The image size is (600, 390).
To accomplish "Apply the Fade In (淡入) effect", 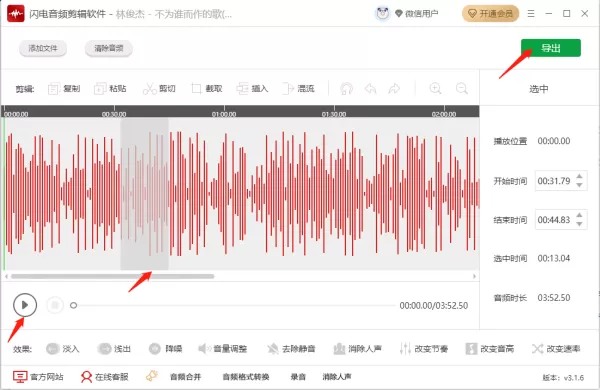I will (62, 349).
